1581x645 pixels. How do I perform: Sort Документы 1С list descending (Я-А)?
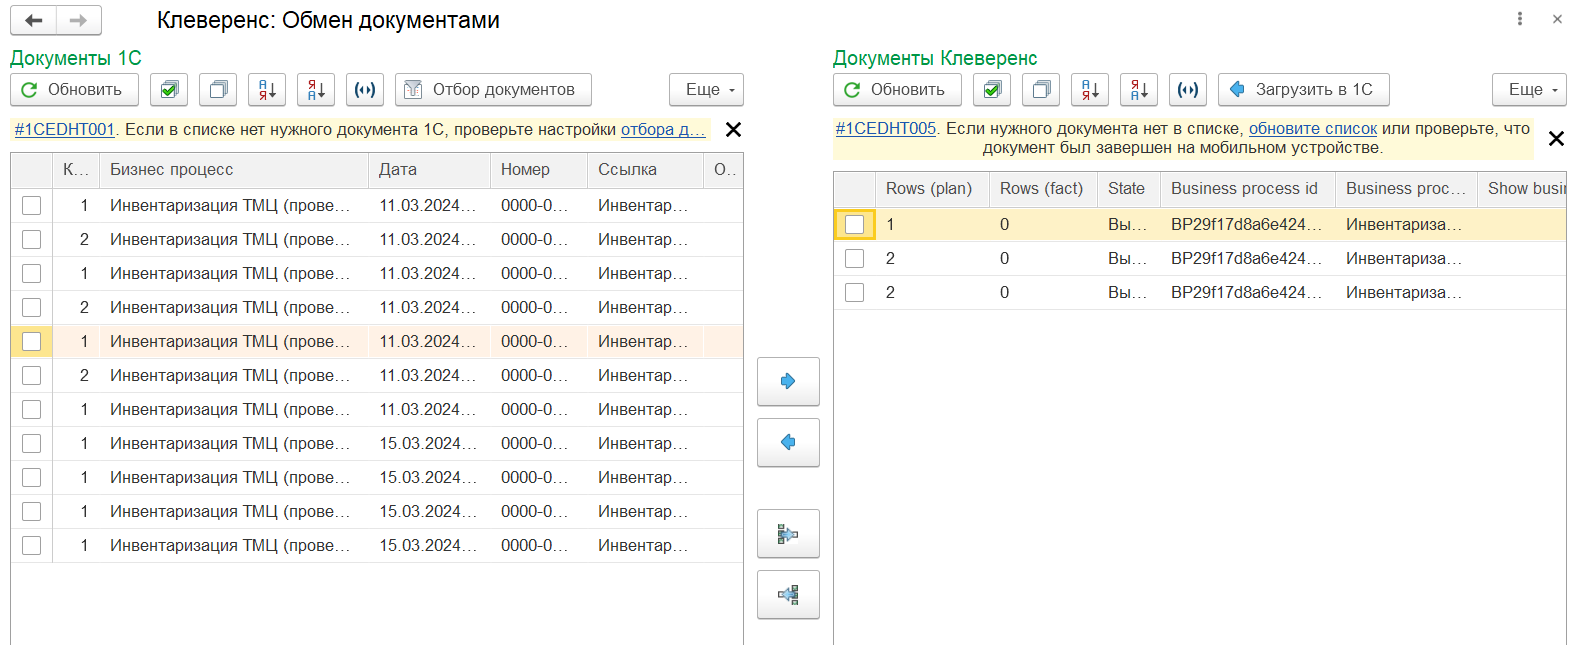(316, 90)
